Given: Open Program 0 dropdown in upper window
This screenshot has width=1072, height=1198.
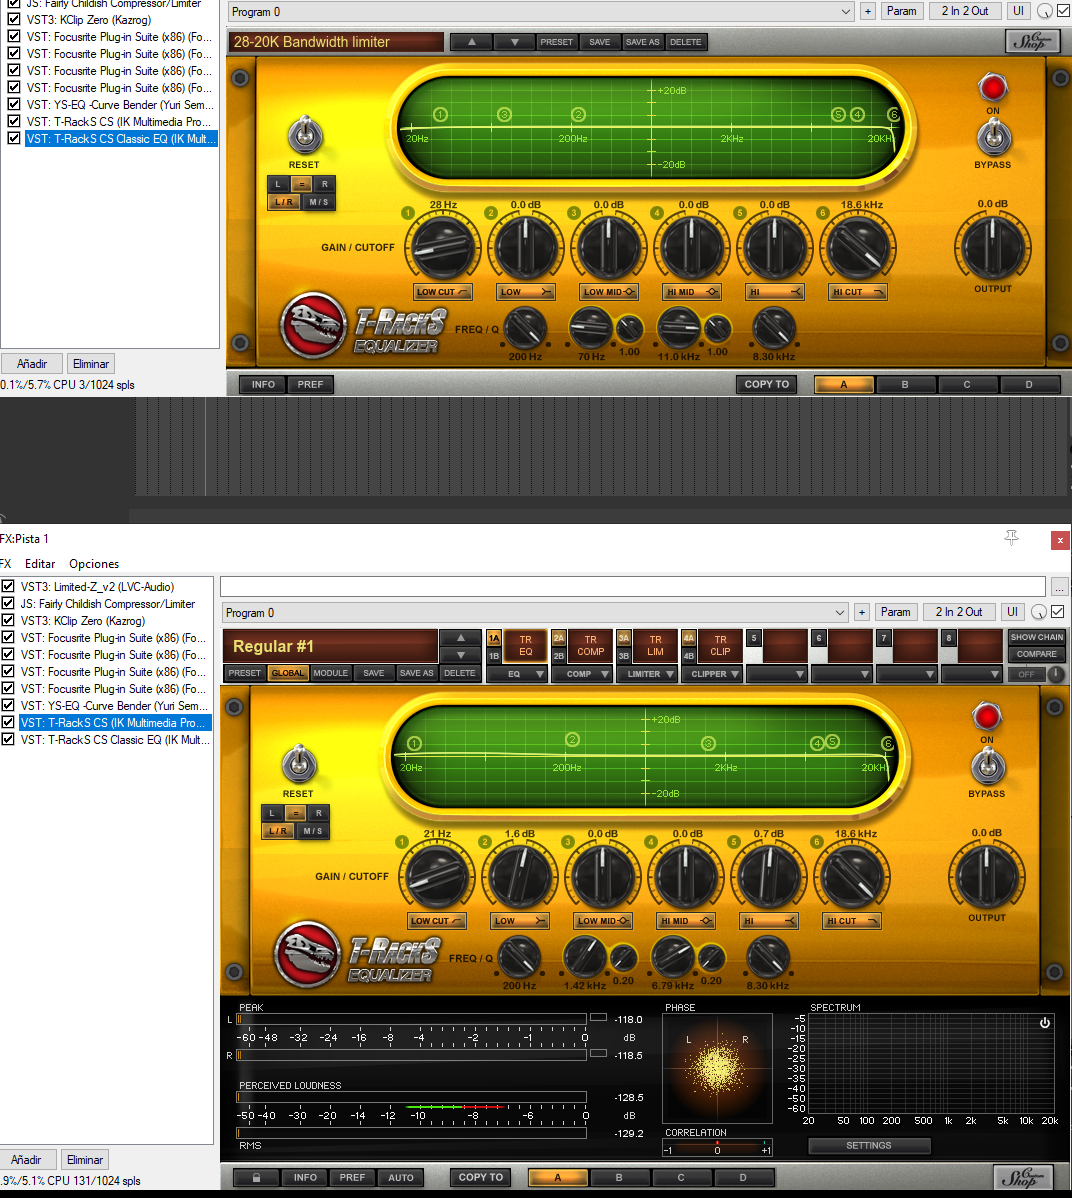Looking at the screenshot, I should [x=540, y=11].
